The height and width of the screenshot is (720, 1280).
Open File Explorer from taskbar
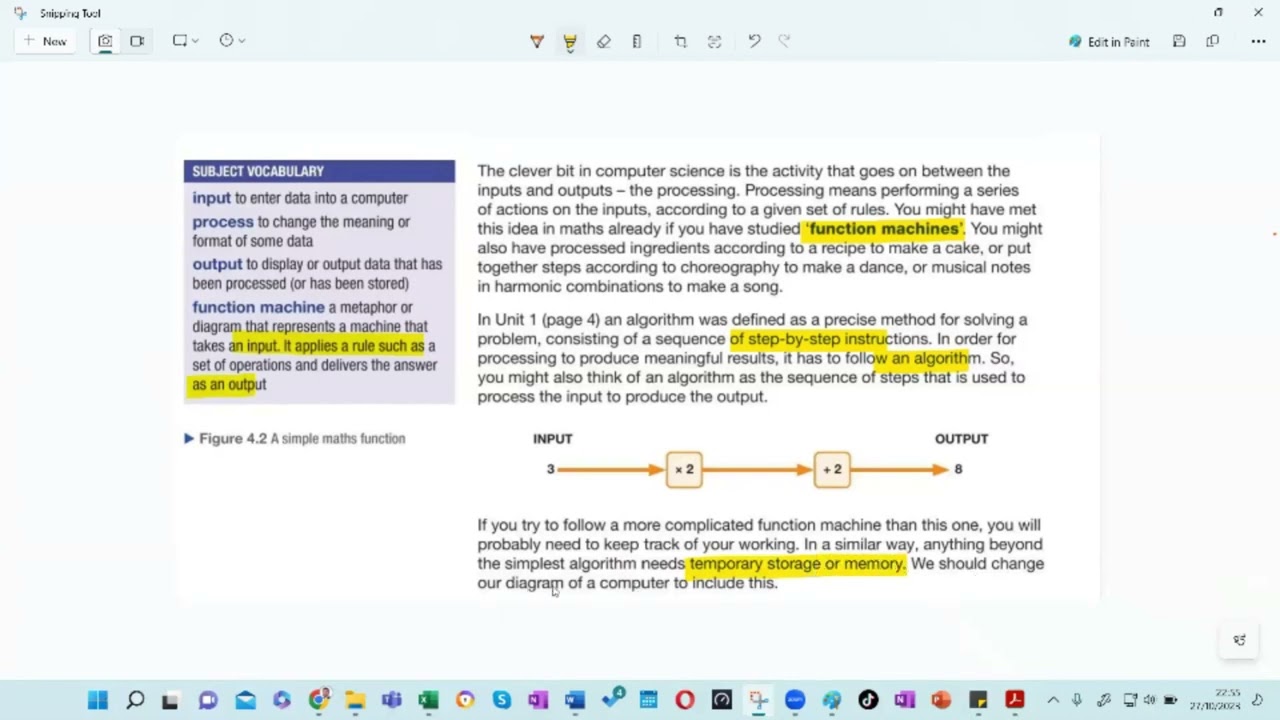[355, 700]
